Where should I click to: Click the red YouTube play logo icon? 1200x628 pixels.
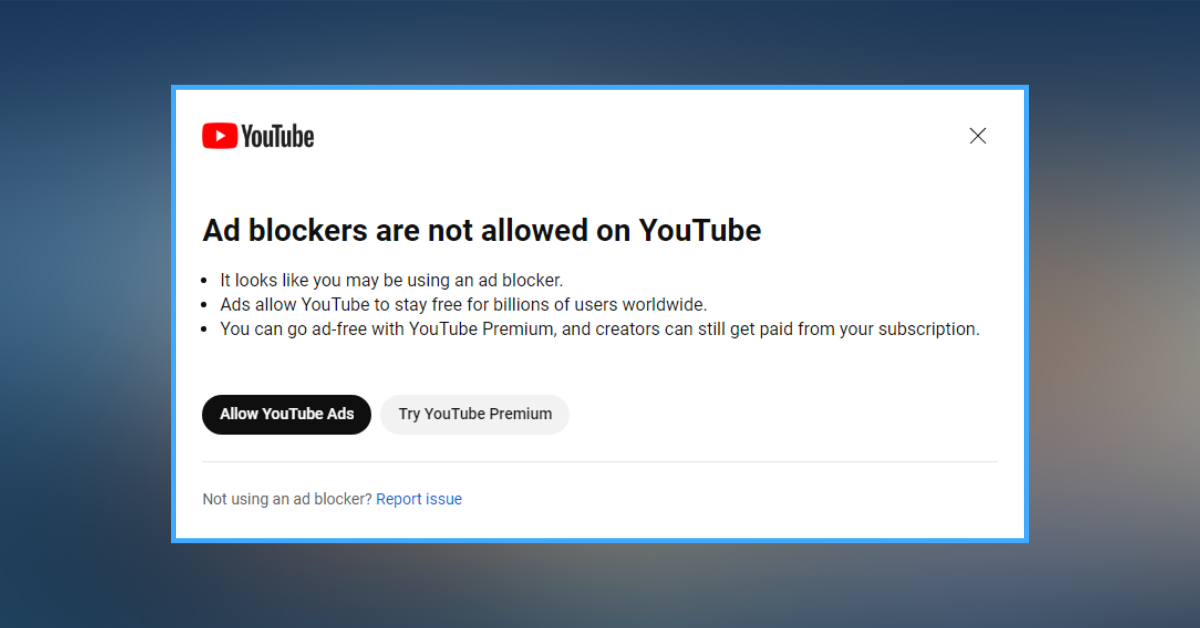pyautogui.click(x=219, y=136)
